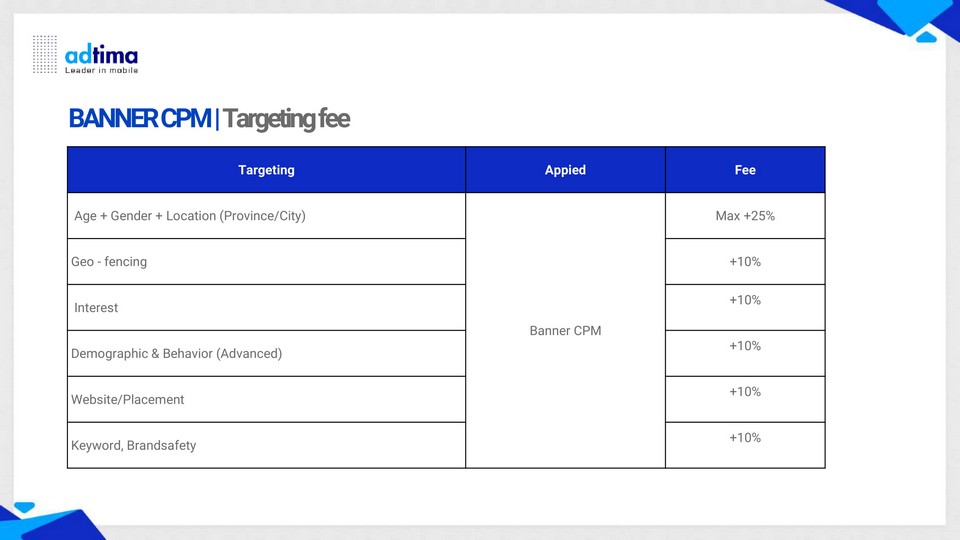Select the 'Fee' column header

tap(745, 170)
